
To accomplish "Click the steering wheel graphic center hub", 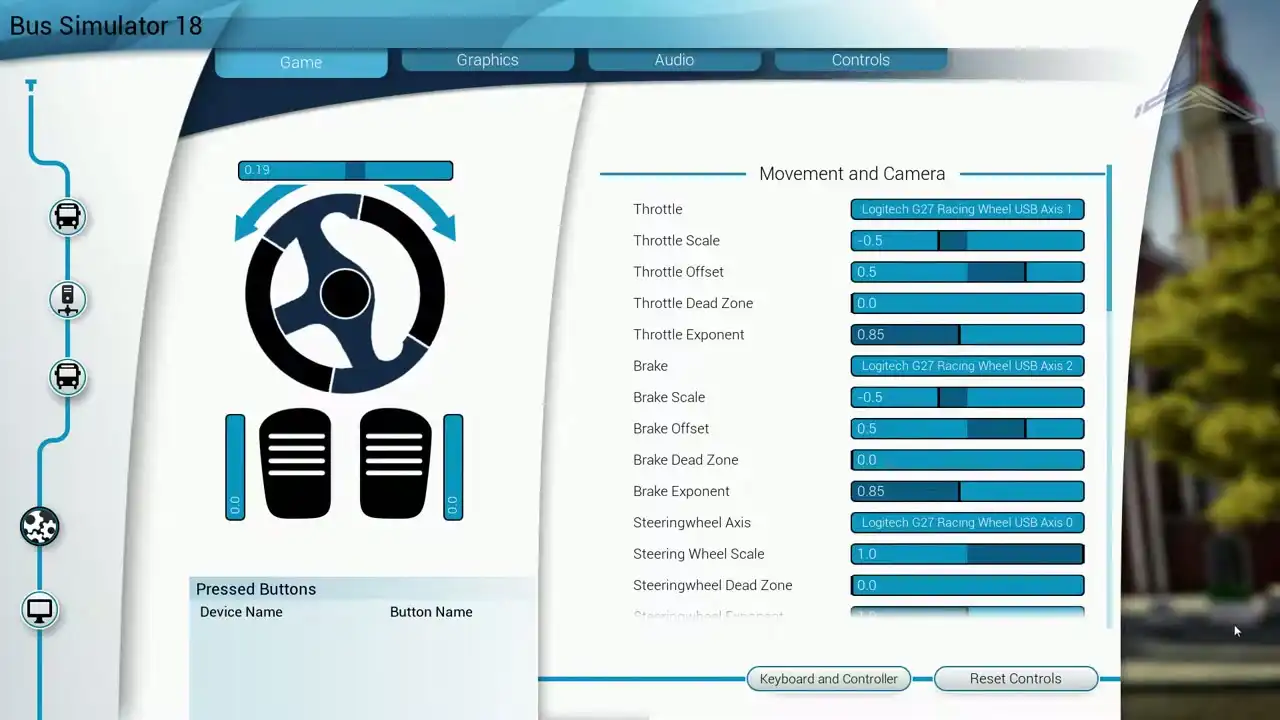I will (x=345, y=294).
